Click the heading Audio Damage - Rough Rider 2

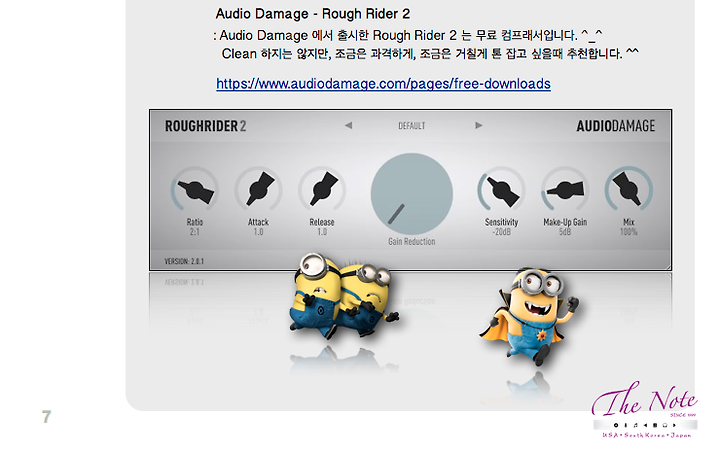click(x=313, y=14)
